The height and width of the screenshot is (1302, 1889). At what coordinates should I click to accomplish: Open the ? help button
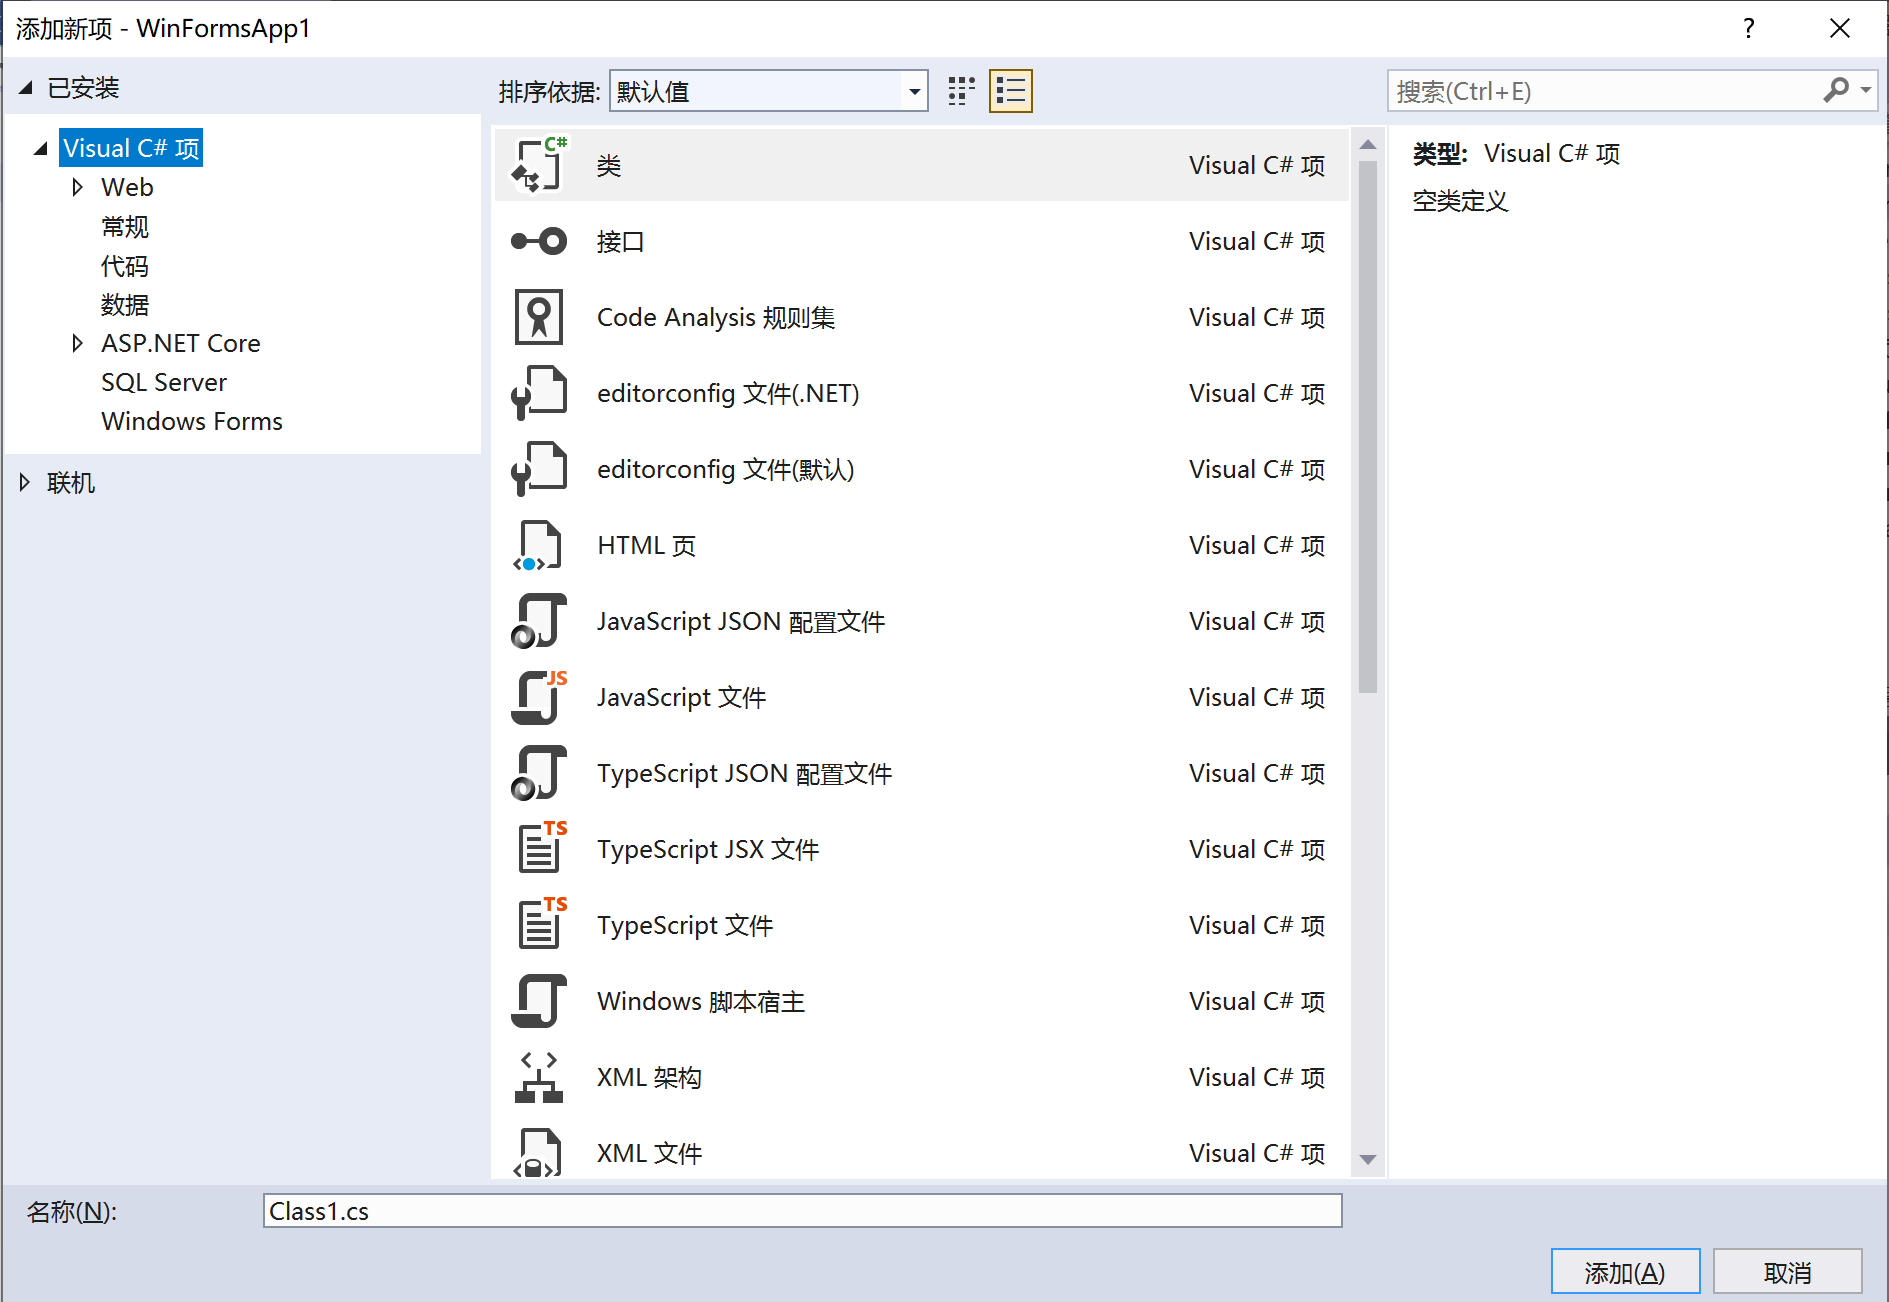(x=1749, y=28)
